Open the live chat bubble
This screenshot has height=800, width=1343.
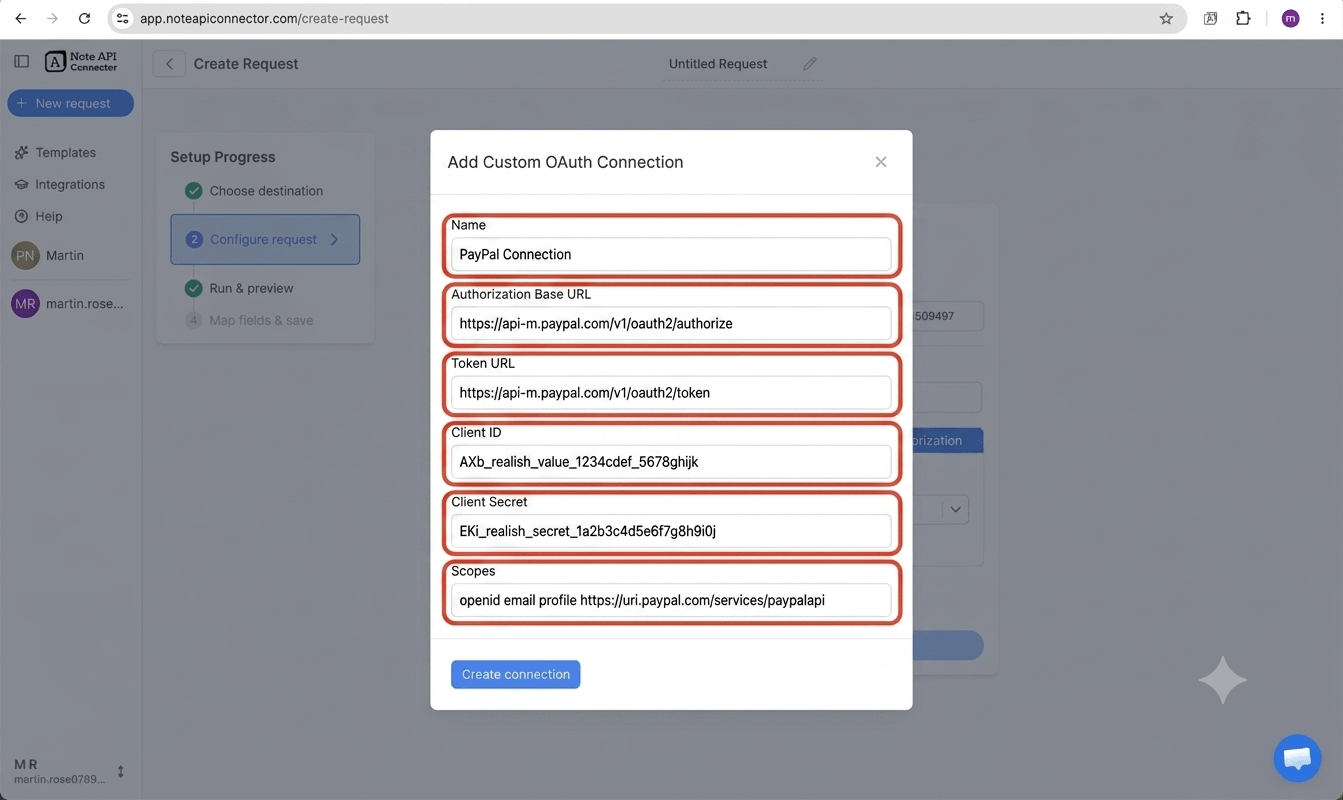tap(1297, 757)
